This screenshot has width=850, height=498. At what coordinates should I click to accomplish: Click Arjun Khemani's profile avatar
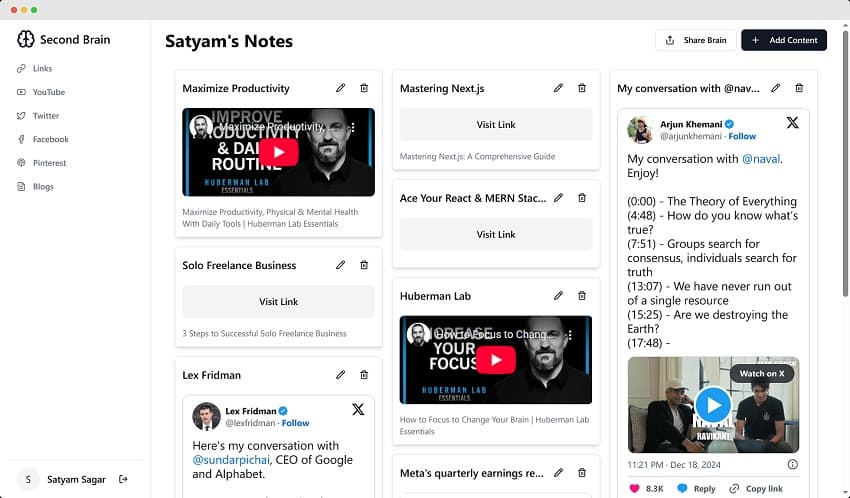pyautogui.click(x=640, y=130)
